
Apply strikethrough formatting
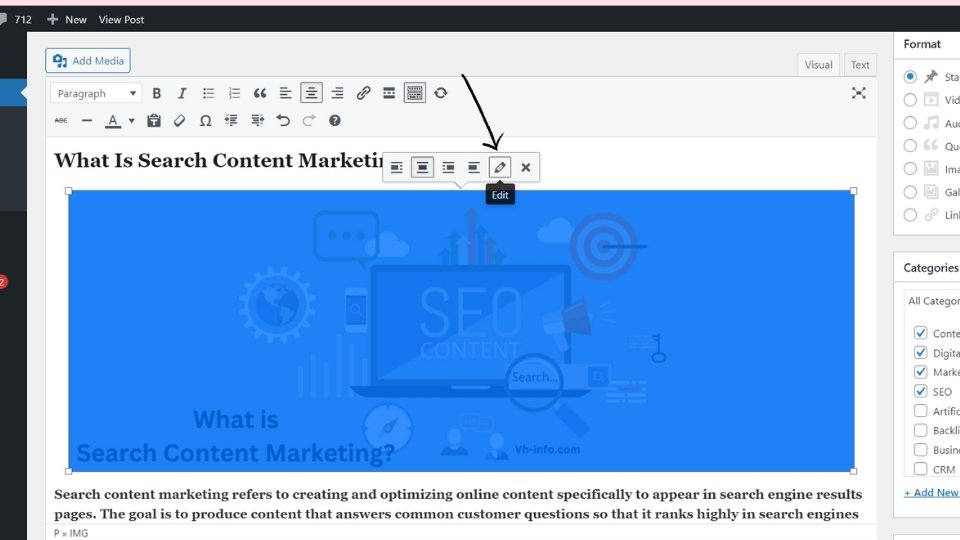coord(61,121)
